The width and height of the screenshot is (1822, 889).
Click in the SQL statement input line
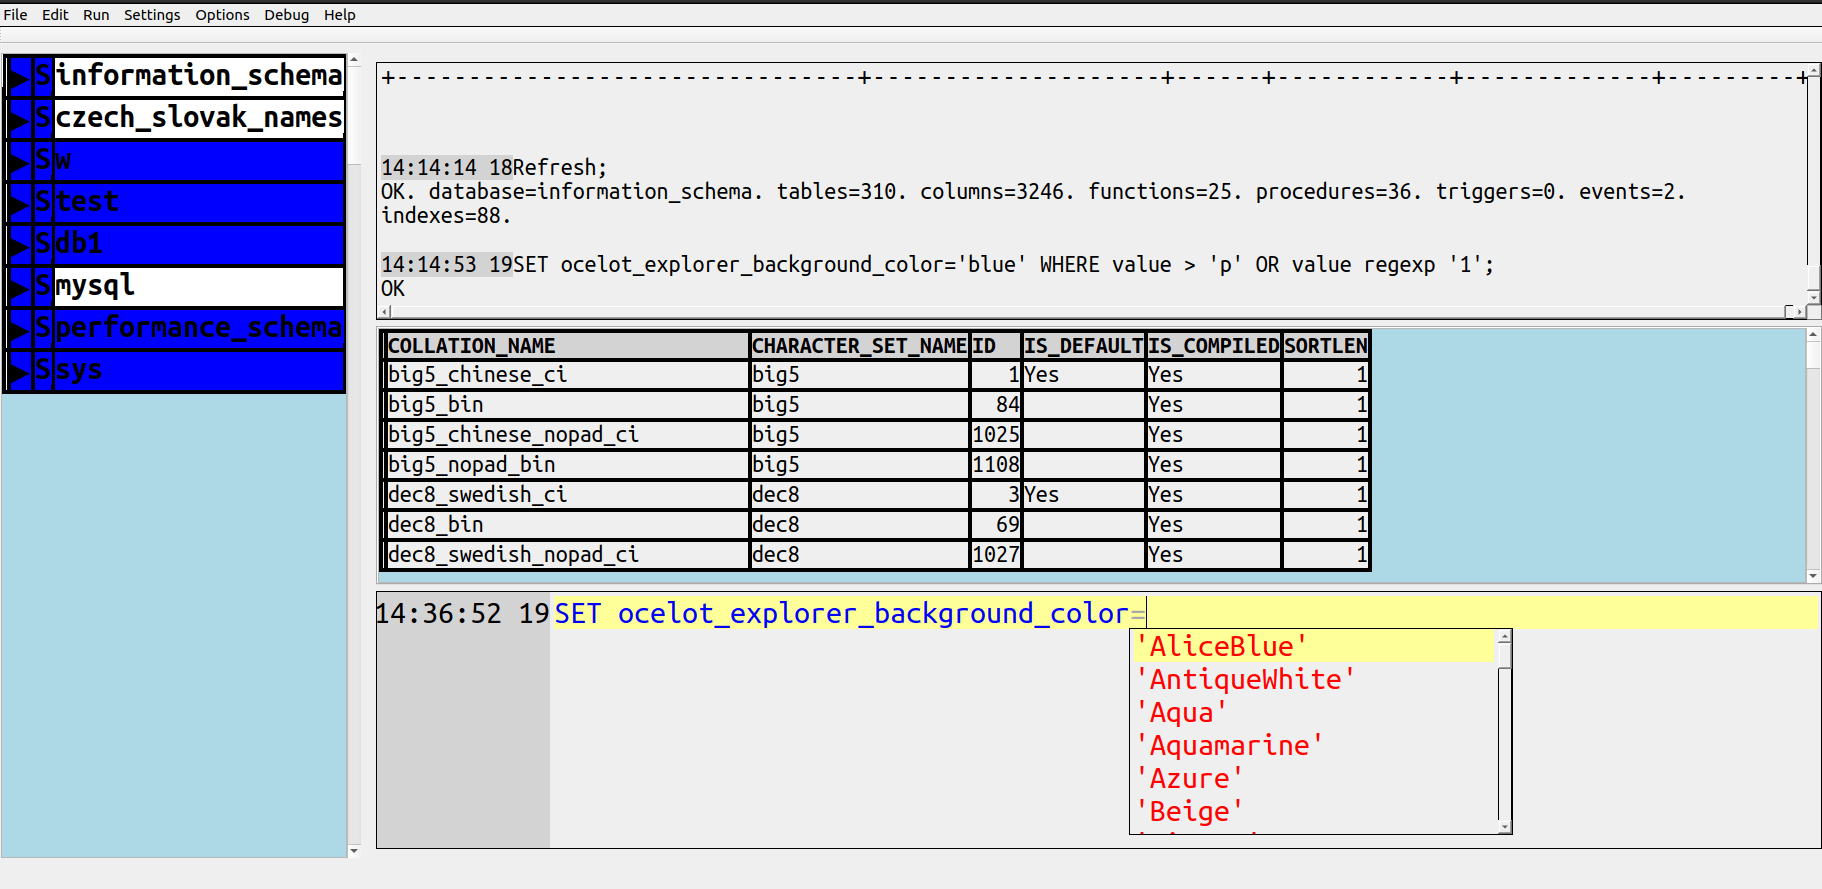tap(1185, 613)
